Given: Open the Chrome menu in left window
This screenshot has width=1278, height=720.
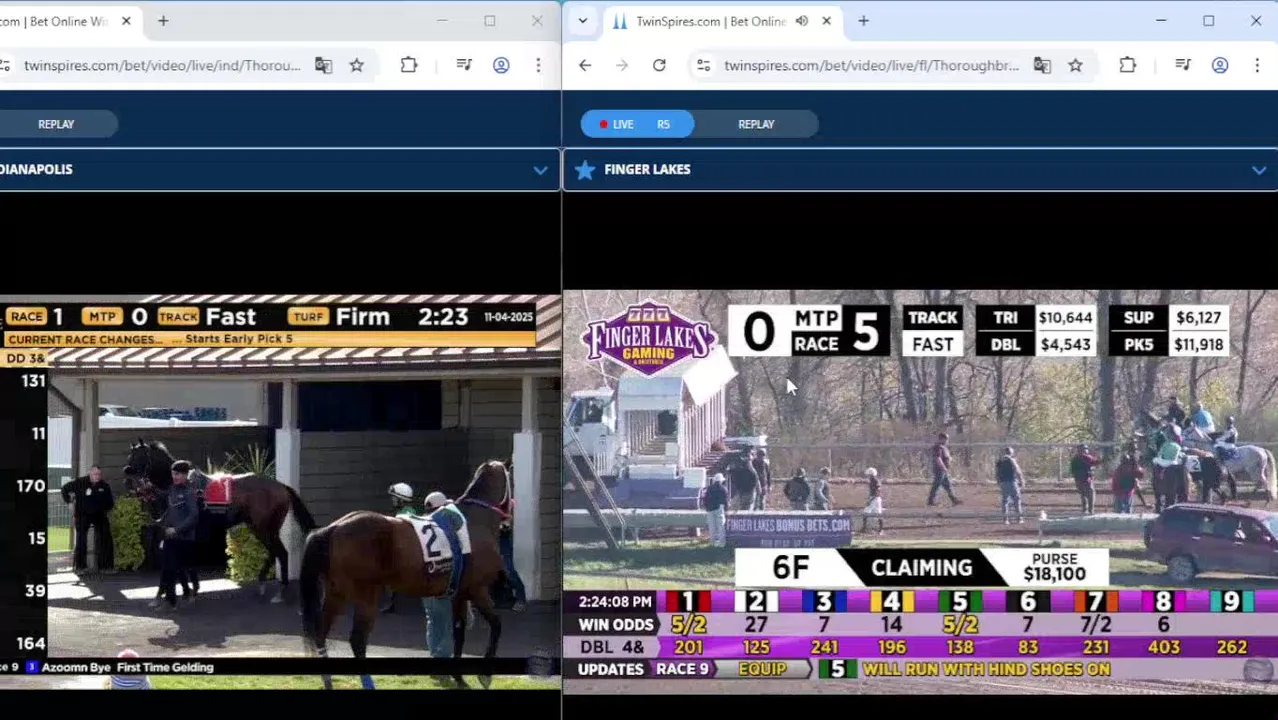Looking at the screenshot, I should click(538, 65).
